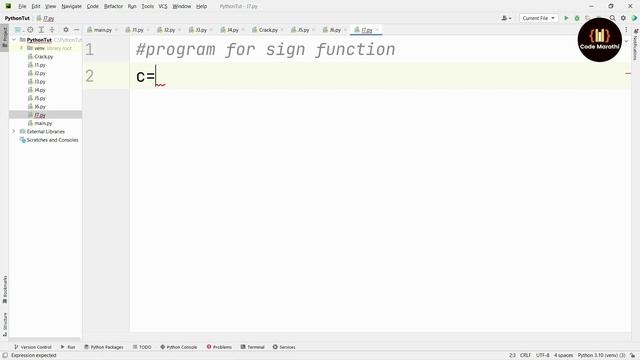Toggle the Project side tool window stripe

tap(4, 37)
